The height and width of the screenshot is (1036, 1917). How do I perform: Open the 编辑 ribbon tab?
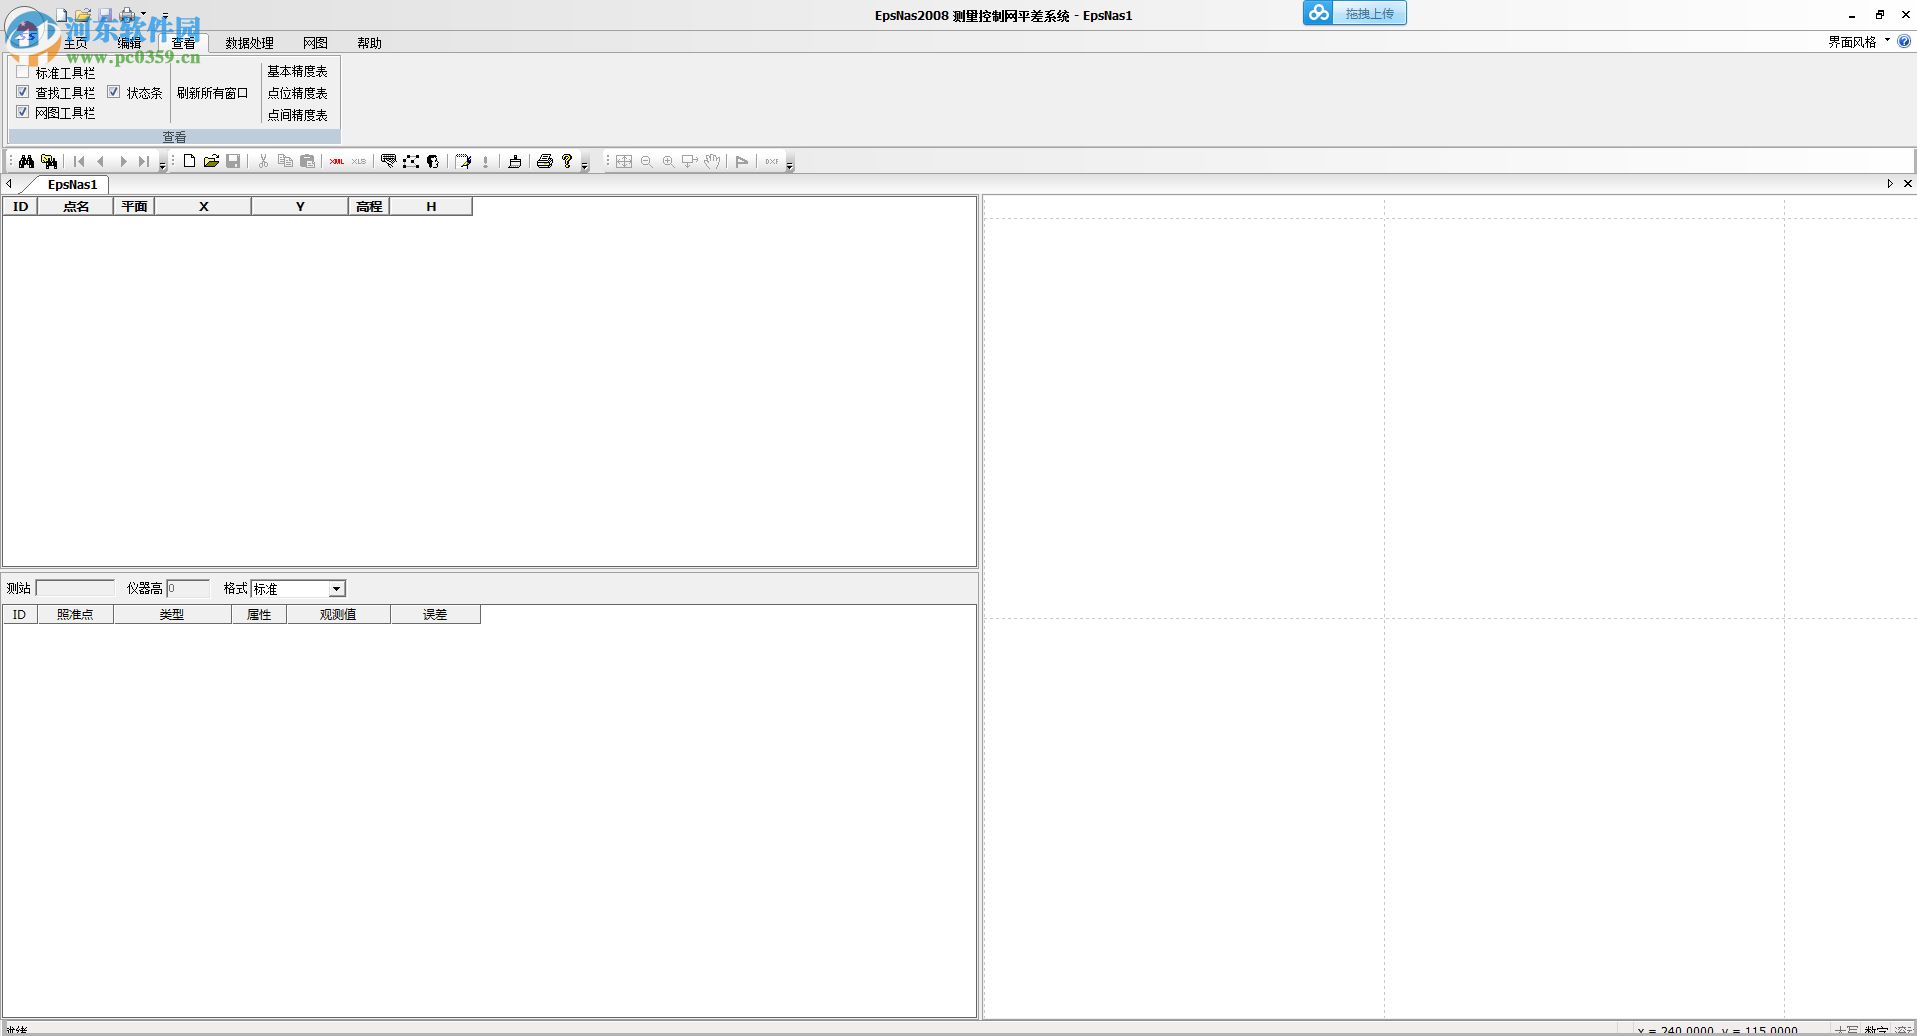130,43
